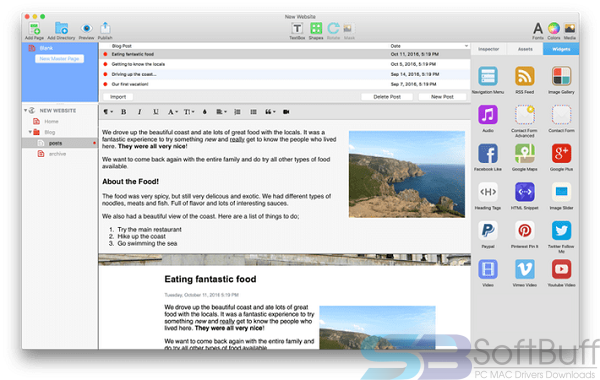
Task: Select the Twitter Follow Me widget
Action: click(561, 230)
